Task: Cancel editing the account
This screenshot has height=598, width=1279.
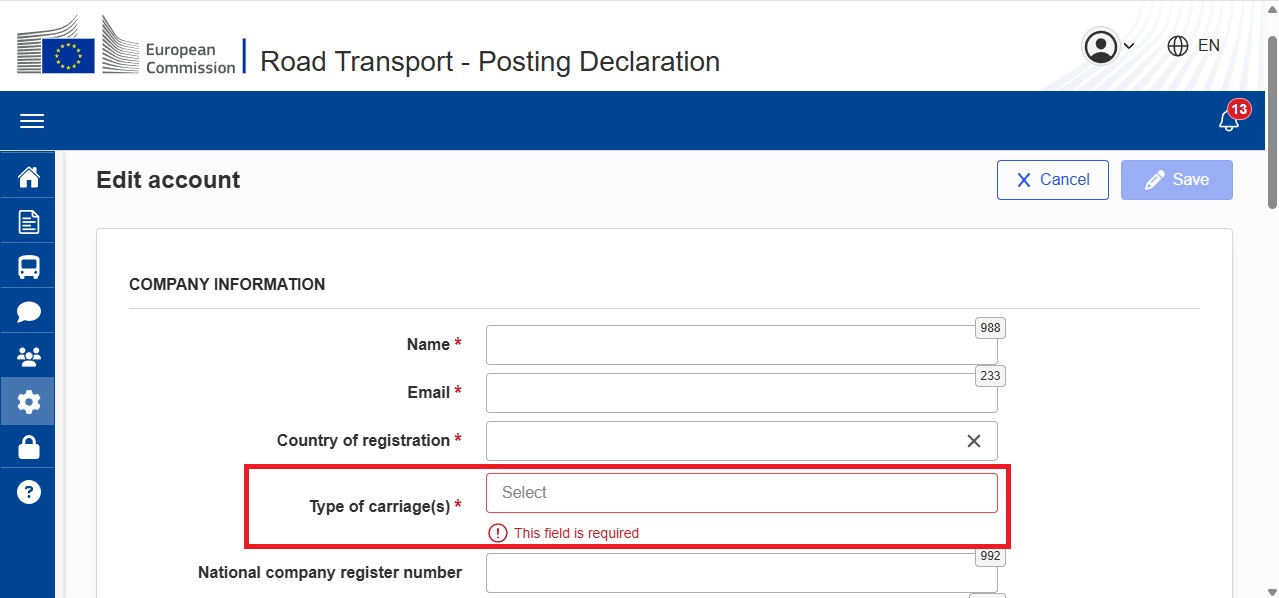Action: click(1052, 180)
